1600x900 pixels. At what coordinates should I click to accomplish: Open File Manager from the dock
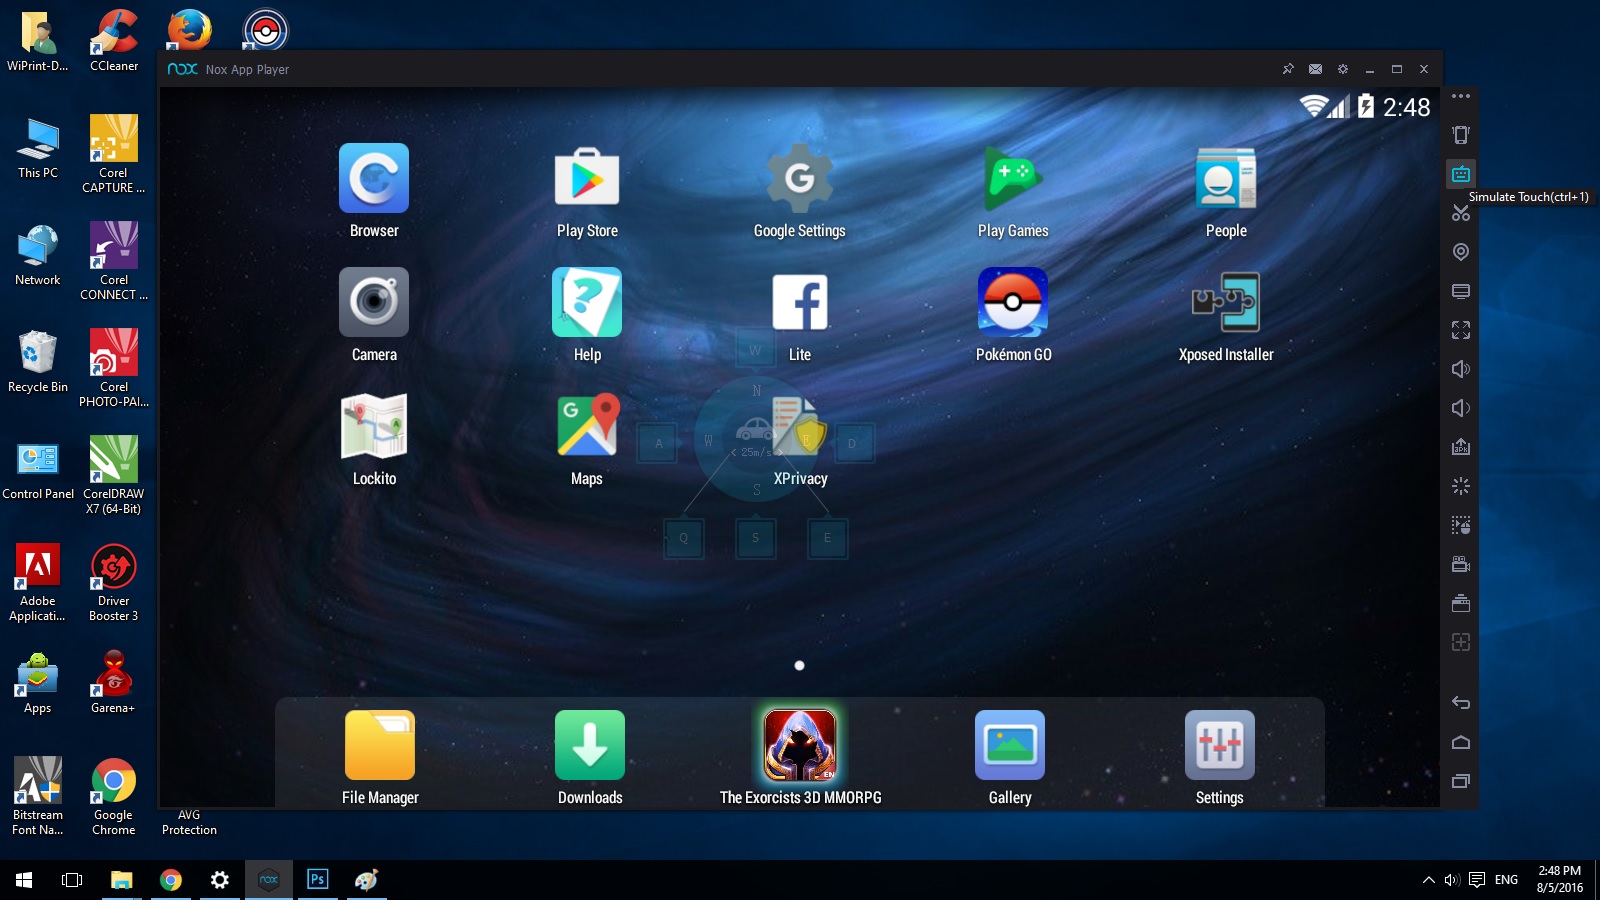[x=380, y=745]
